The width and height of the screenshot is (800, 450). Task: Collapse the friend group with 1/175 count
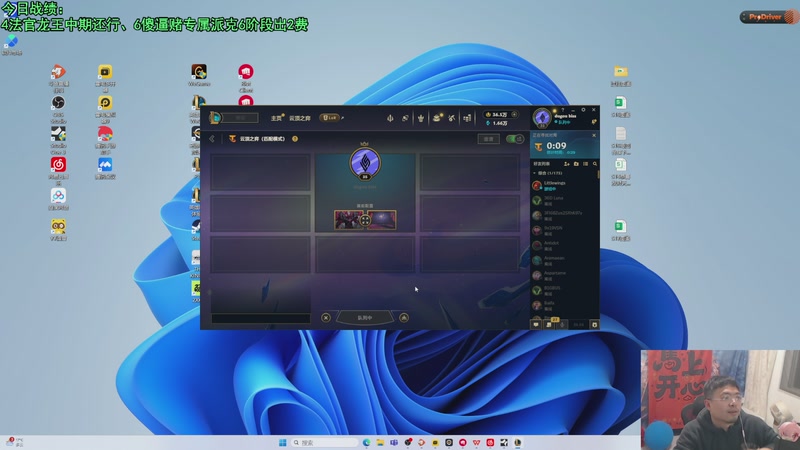click(547, 173)
